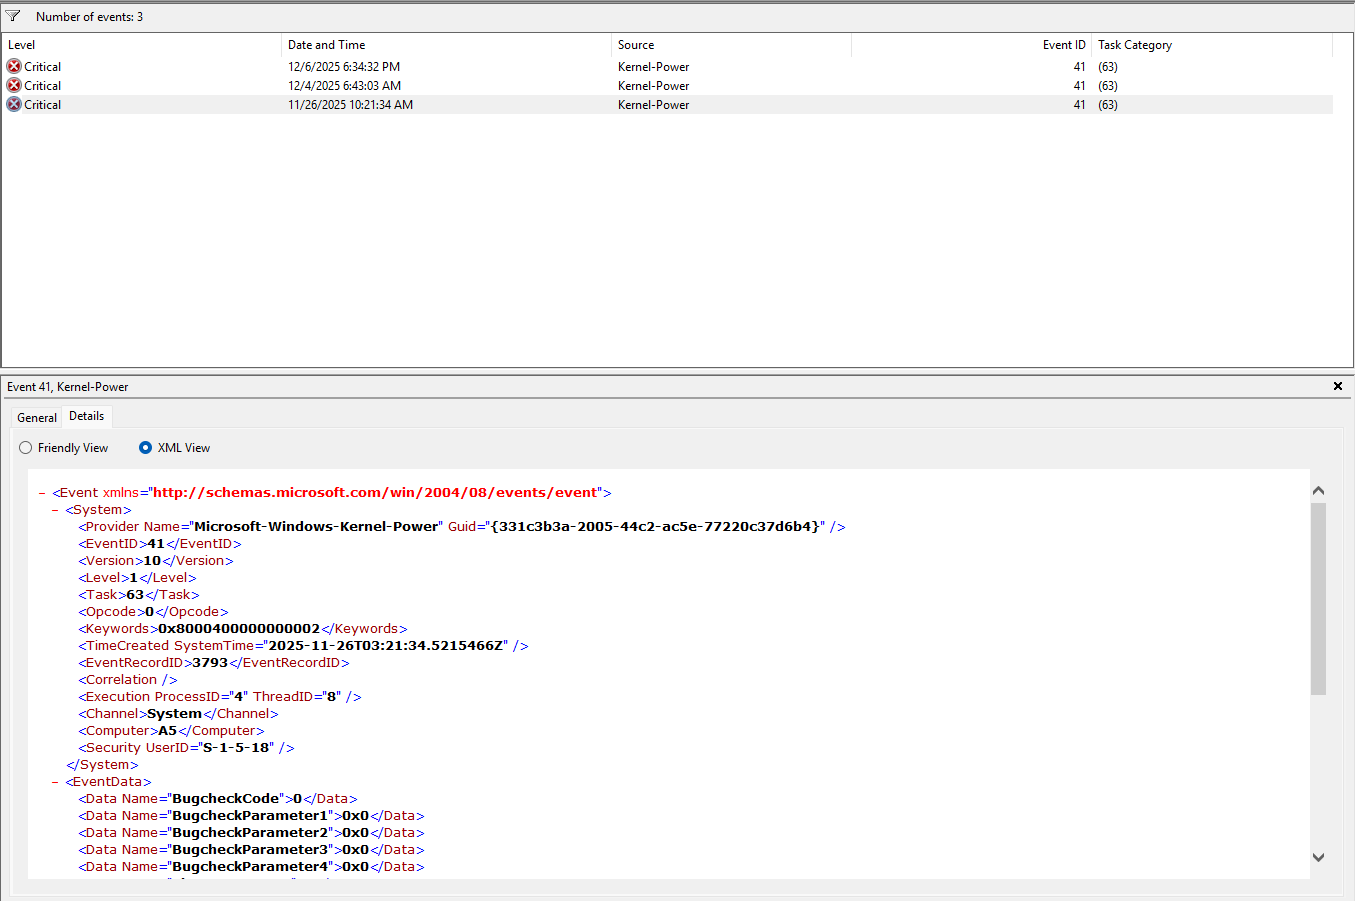Switch to the General tab
This screenshot has width=1355, height=901.
(x=37, y=418)
